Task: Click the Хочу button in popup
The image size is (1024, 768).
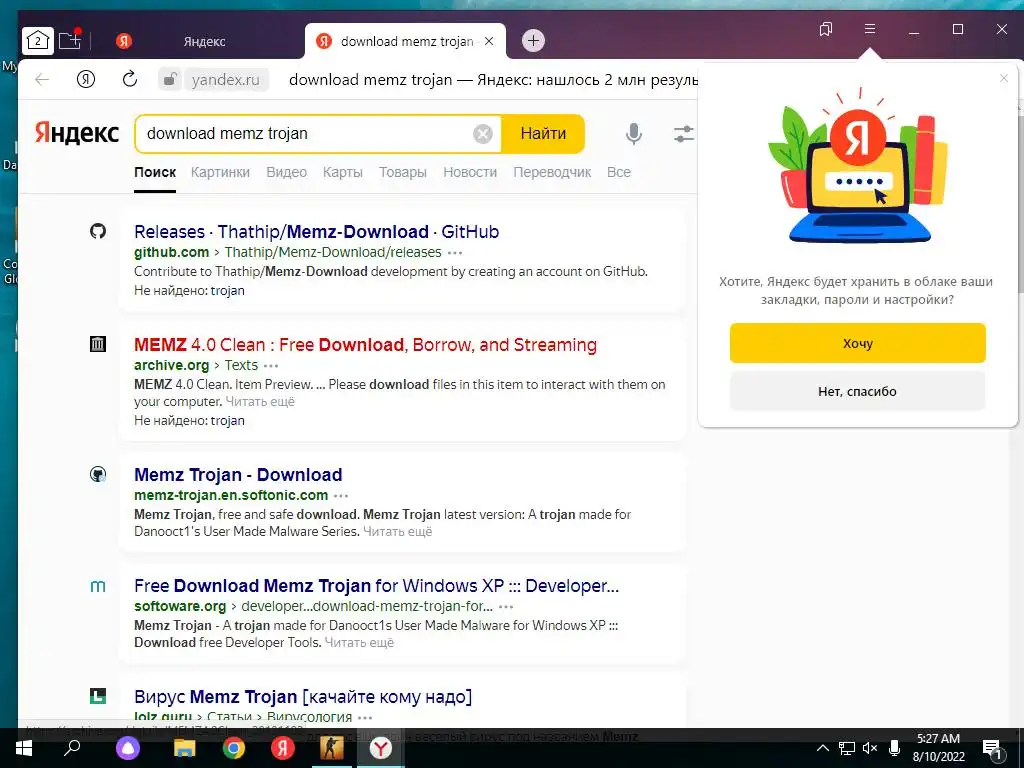Action: coord(857,343)
